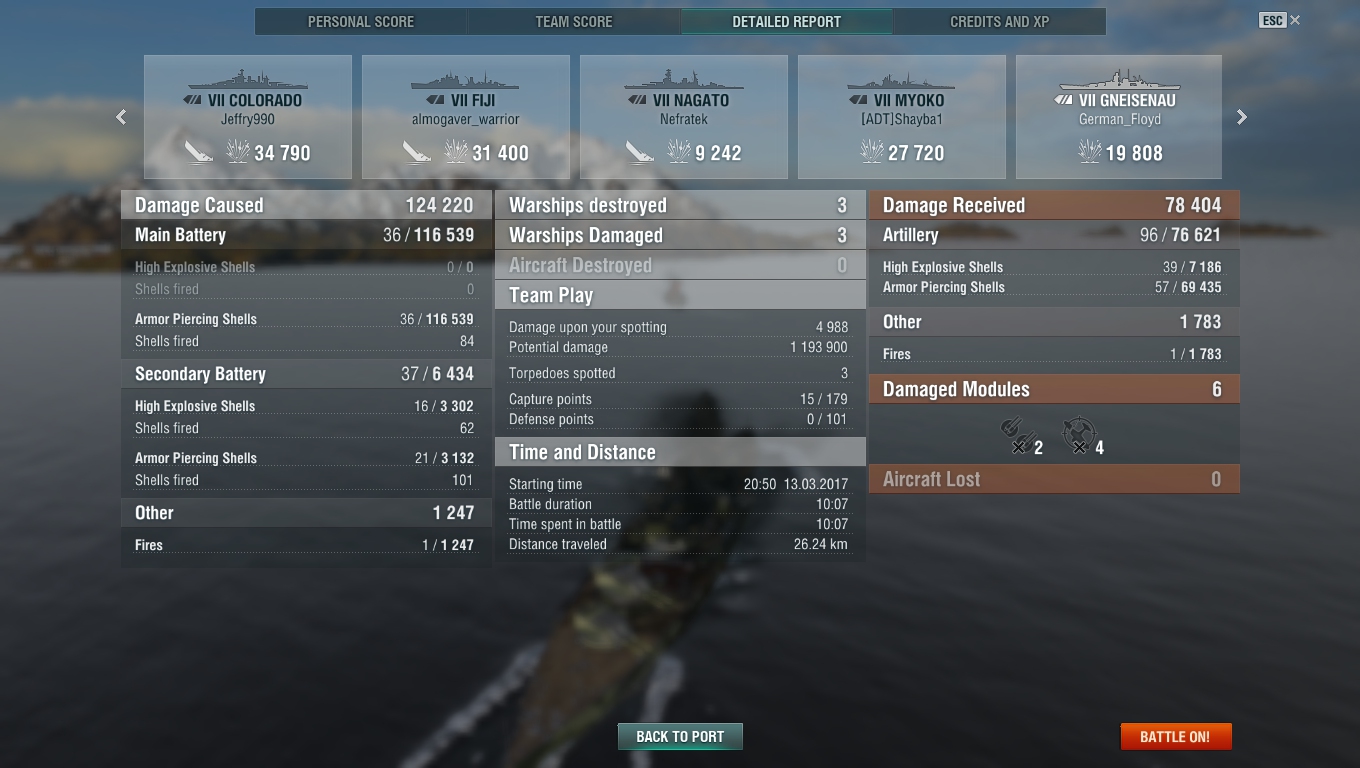This screenshot has width=1360, height=768.
Task: Open the Credits and XP tab
Action: (x=1000, y=21)
